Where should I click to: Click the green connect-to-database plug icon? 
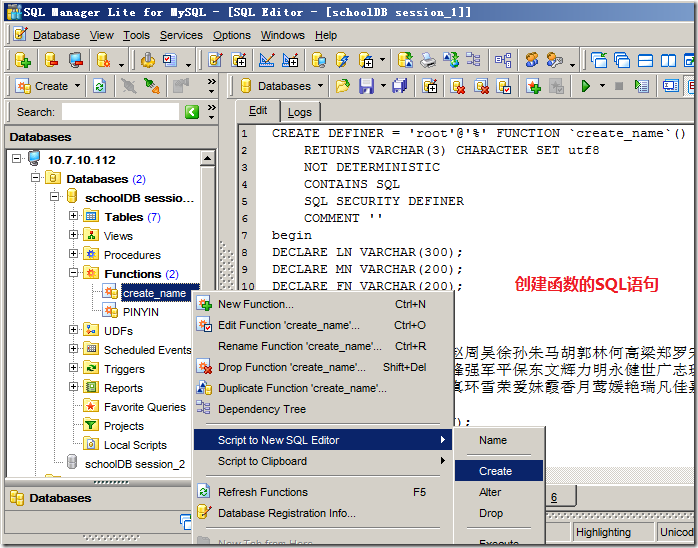pos(151,86)
